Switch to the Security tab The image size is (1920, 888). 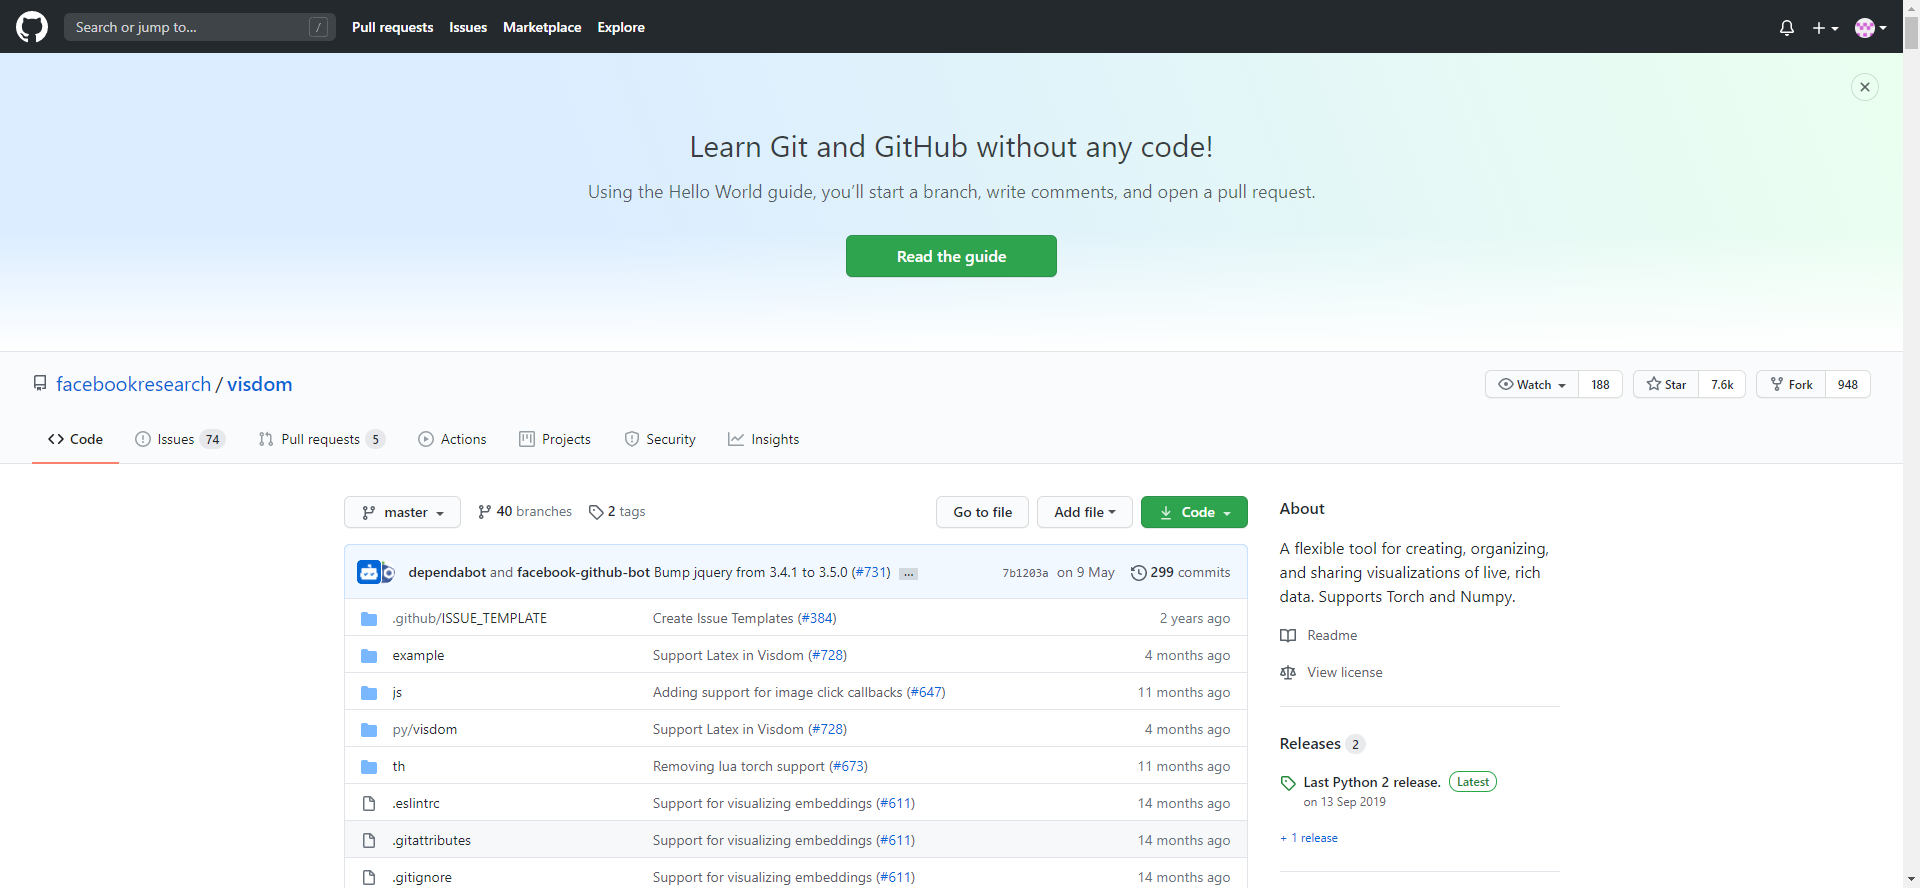660,439
